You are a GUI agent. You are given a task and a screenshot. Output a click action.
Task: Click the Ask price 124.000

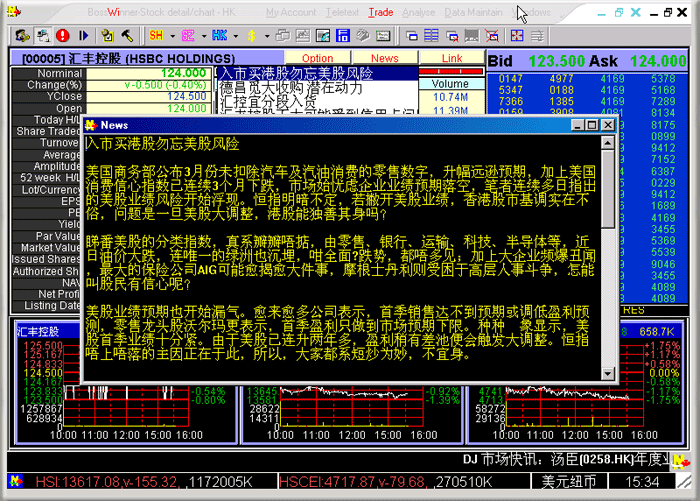658,61
